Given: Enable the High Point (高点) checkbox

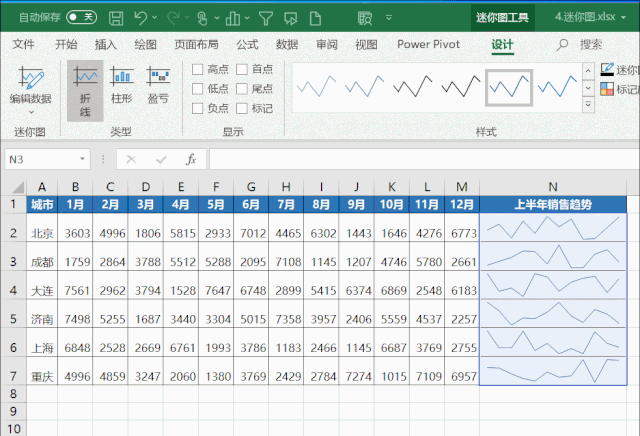Looking at the screenshot, I should (x=198, y=69).
